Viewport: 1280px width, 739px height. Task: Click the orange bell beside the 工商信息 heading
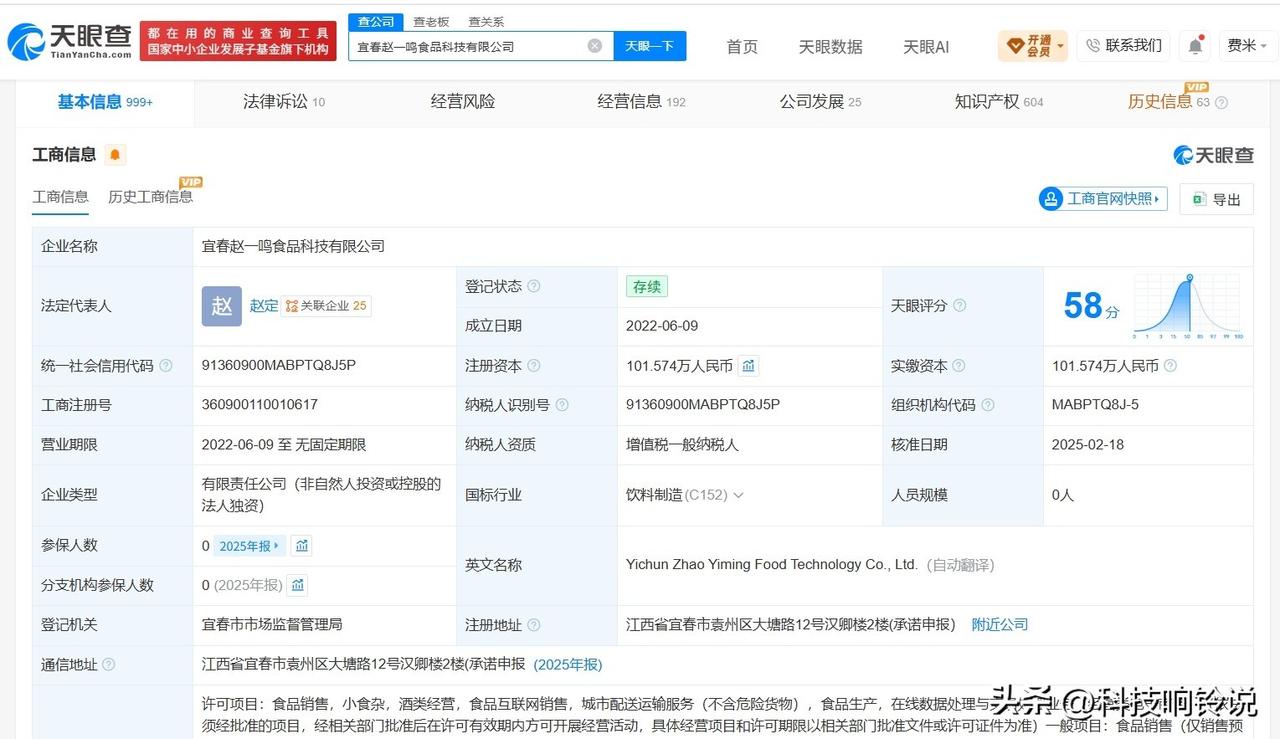click(x=115, y=155)
